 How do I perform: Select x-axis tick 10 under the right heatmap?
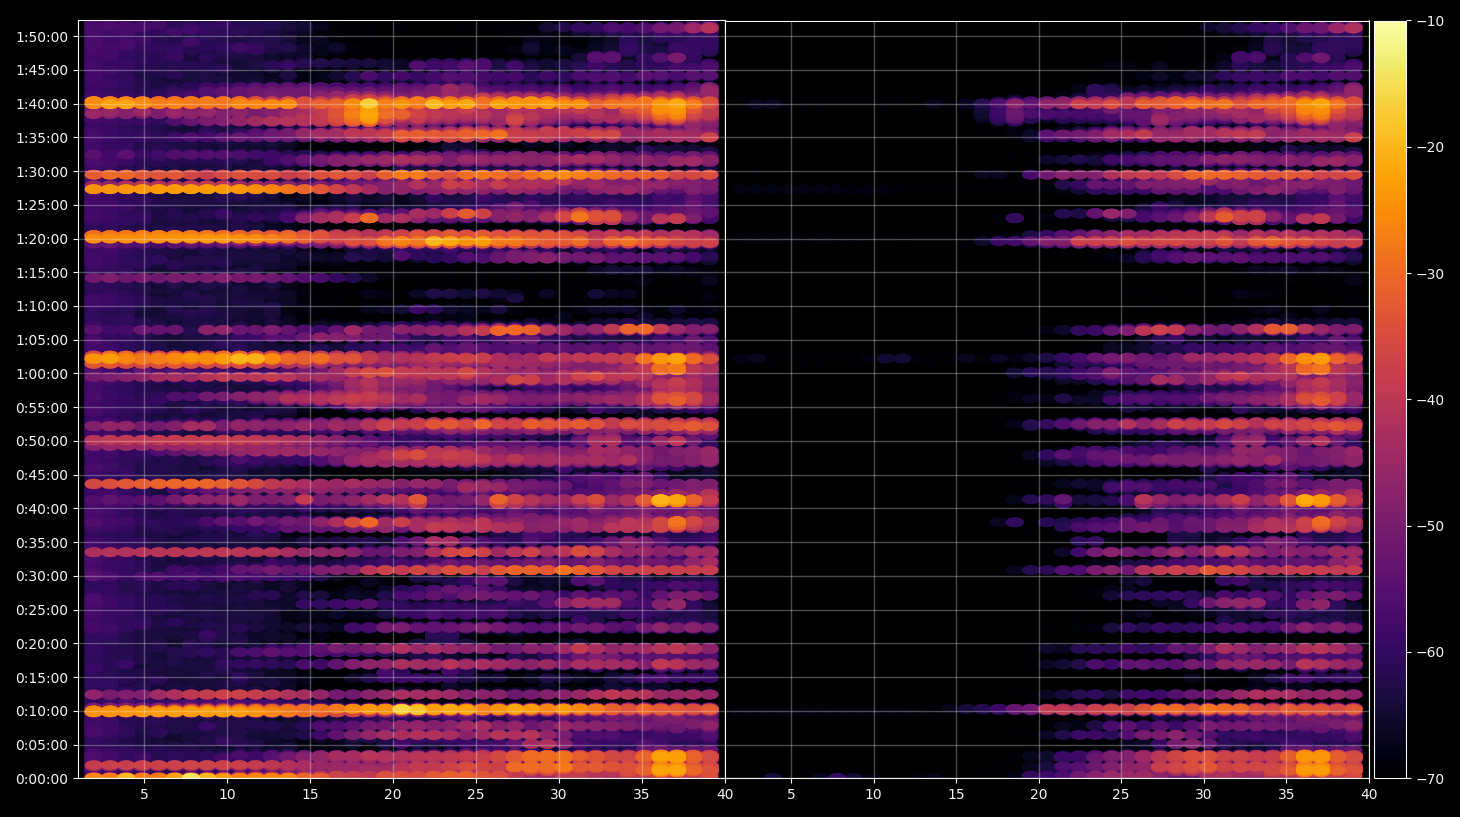(x=874, y=795)
